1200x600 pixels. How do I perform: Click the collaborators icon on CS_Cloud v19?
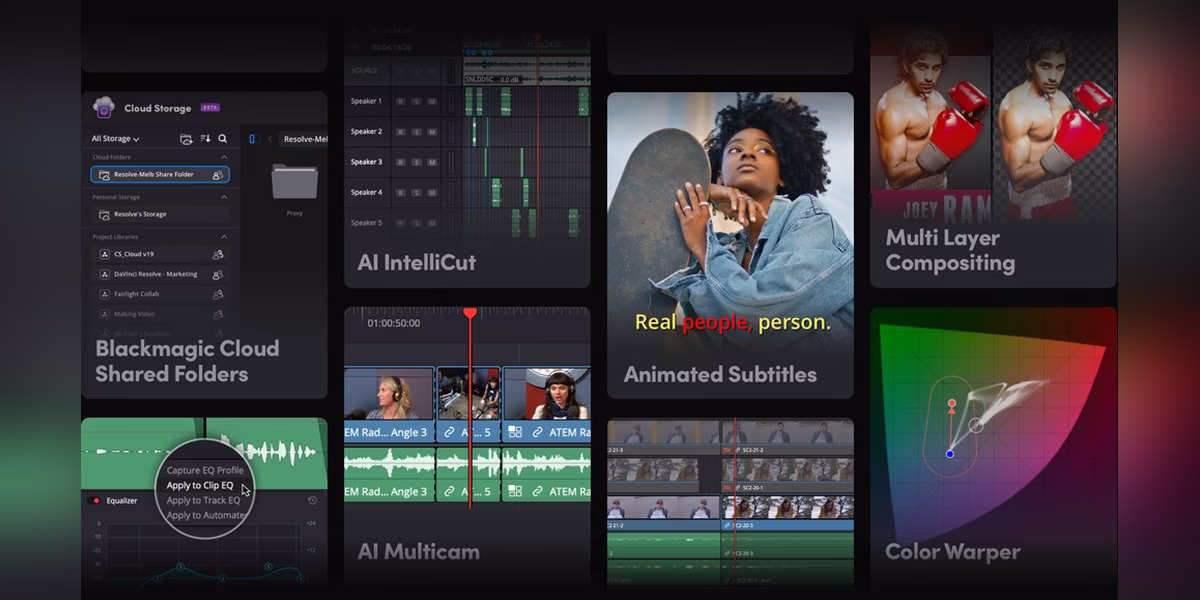pyautogui.click(x=217, y=254)
